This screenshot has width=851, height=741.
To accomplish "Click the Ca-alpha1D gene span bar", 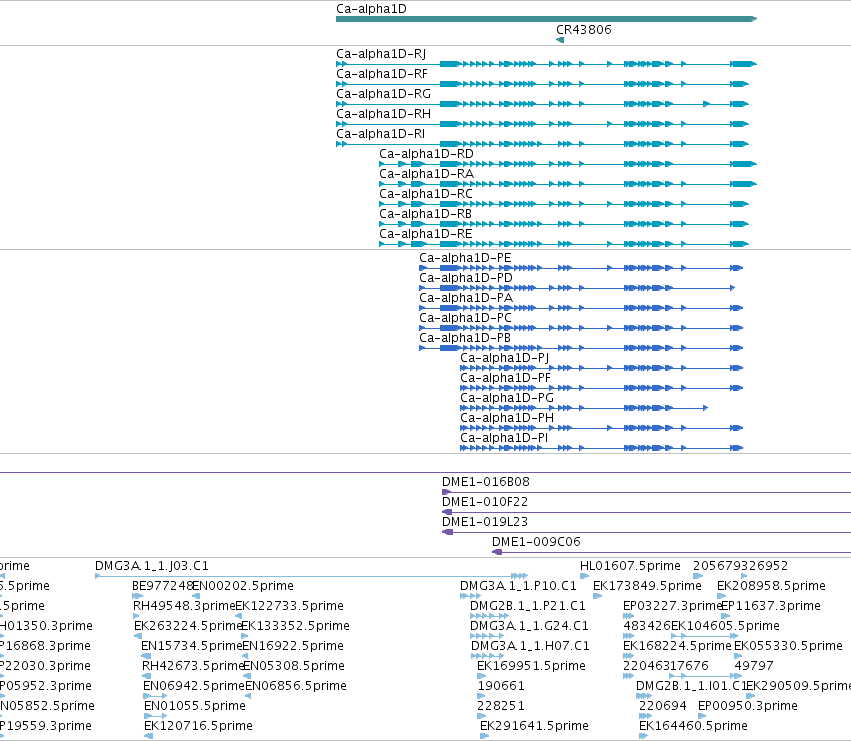I will point(547,19).
